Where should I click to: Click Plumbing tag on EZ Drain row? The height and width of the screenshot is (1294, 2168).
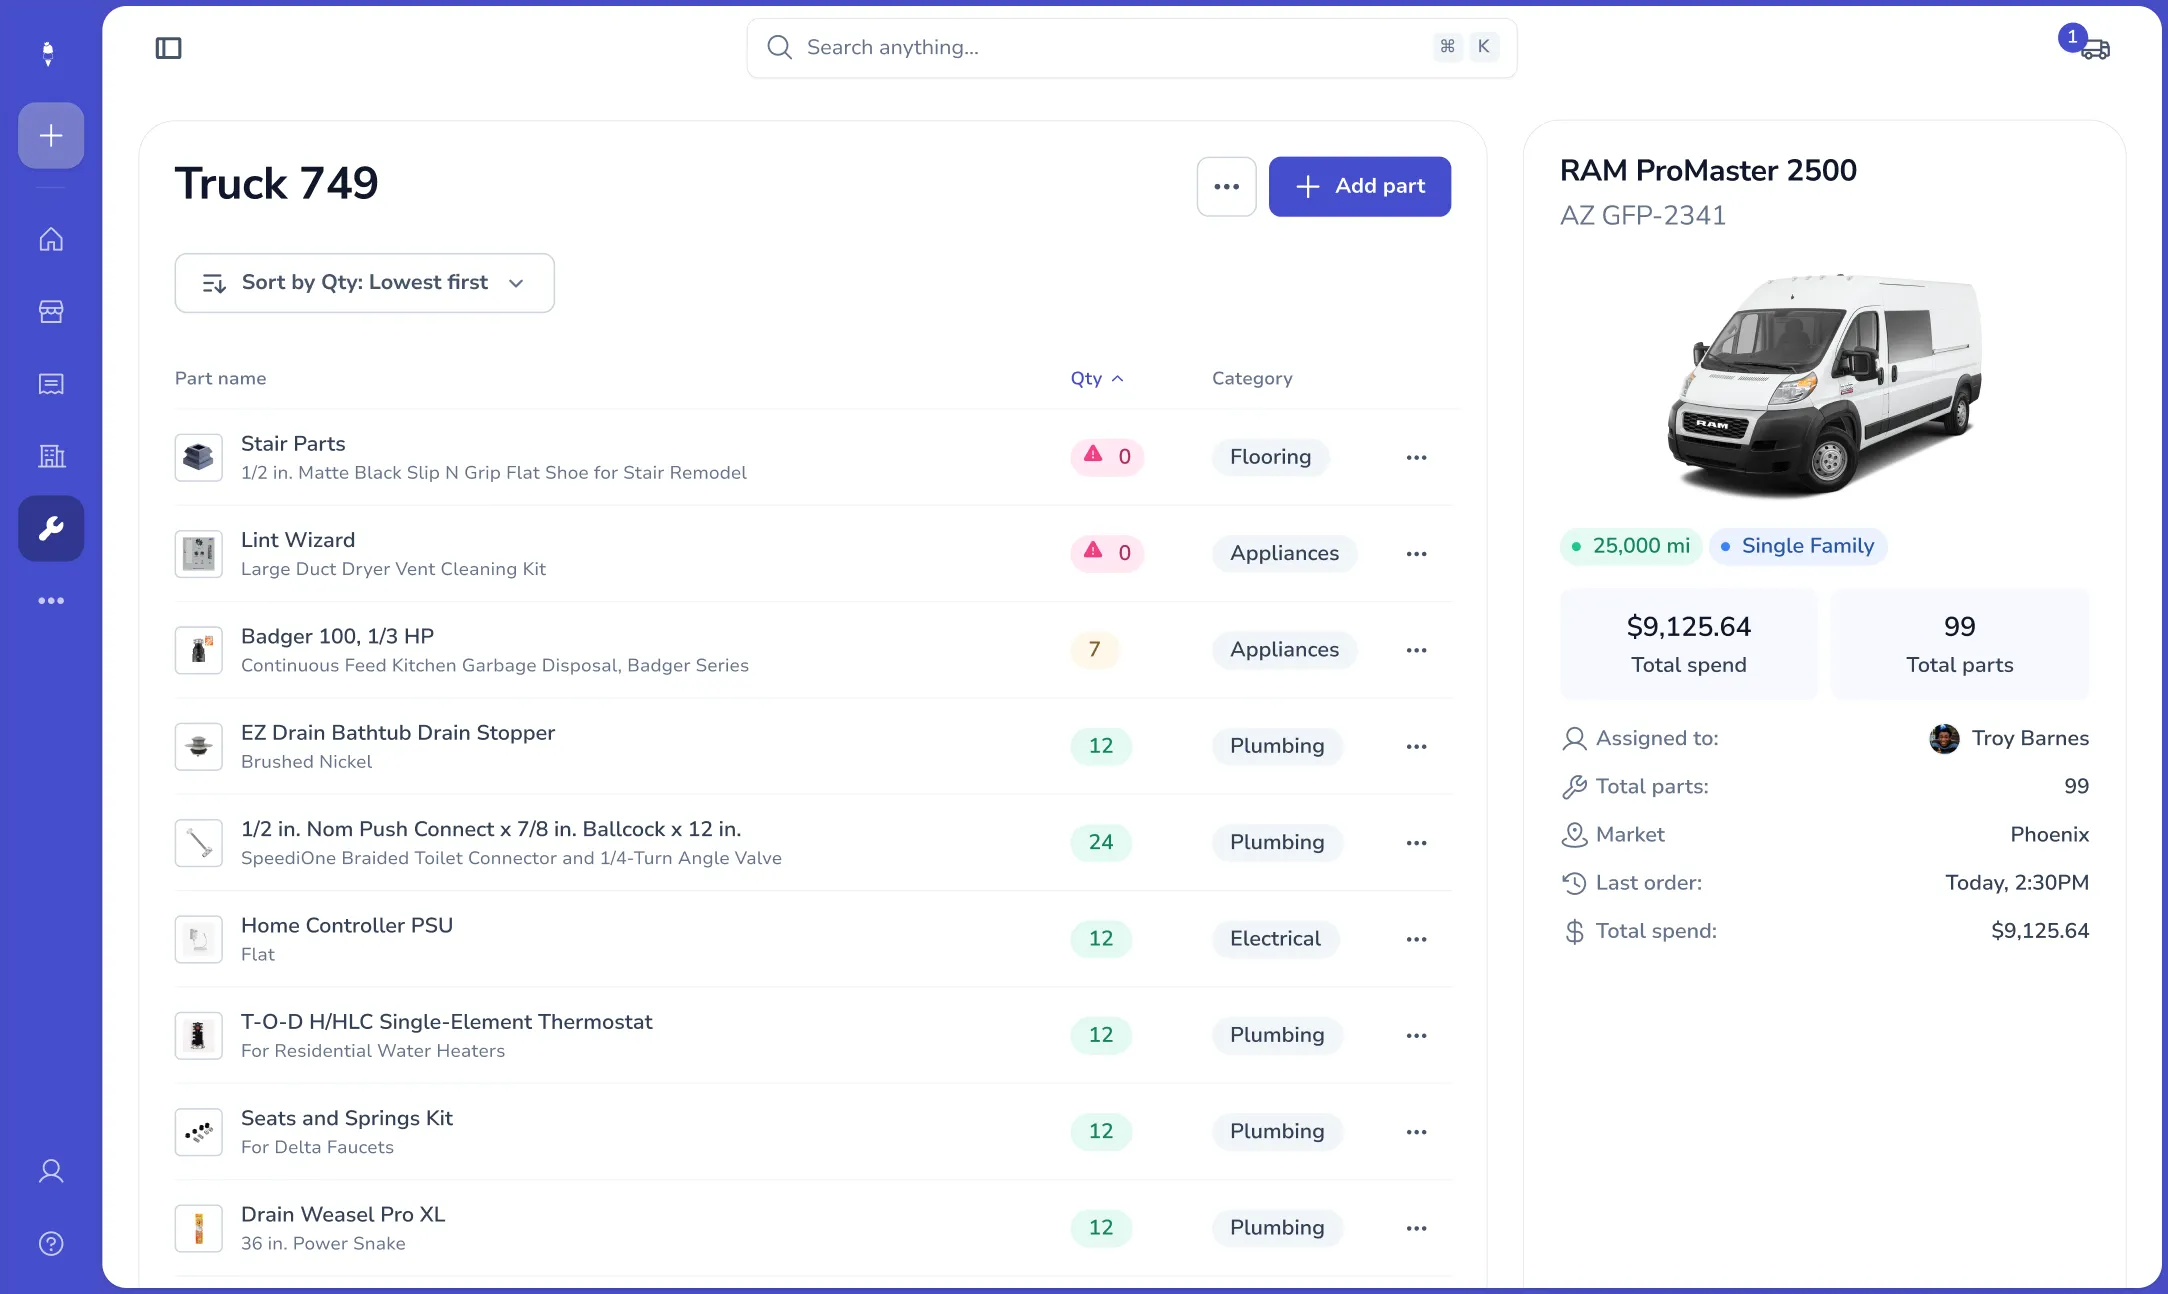[1277, 746]
